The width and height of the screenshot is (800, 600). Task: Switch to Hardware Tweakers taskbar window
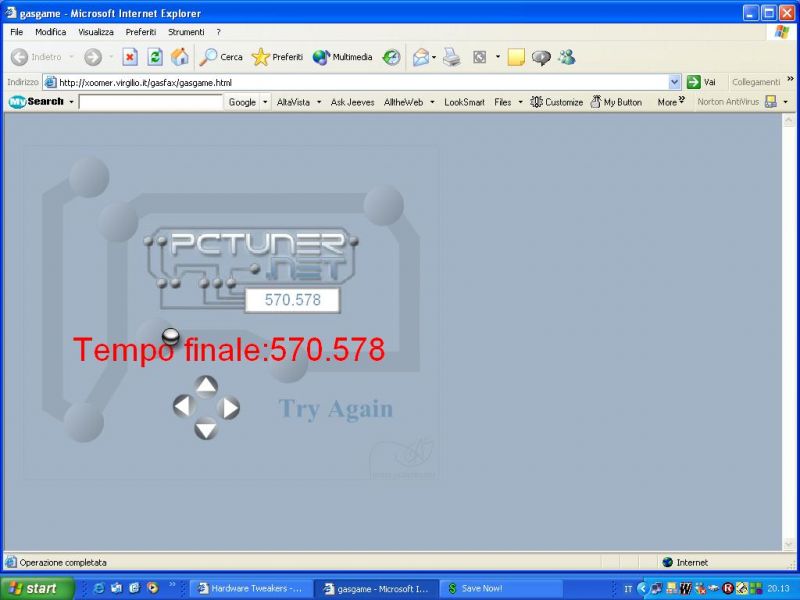coord(250,588)
